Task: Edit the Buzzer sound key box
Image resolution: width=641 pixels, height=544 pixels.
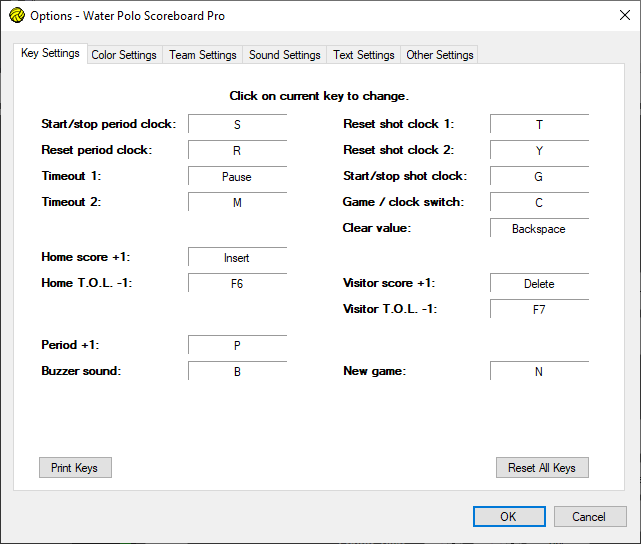Action: (x=237, y=372)
